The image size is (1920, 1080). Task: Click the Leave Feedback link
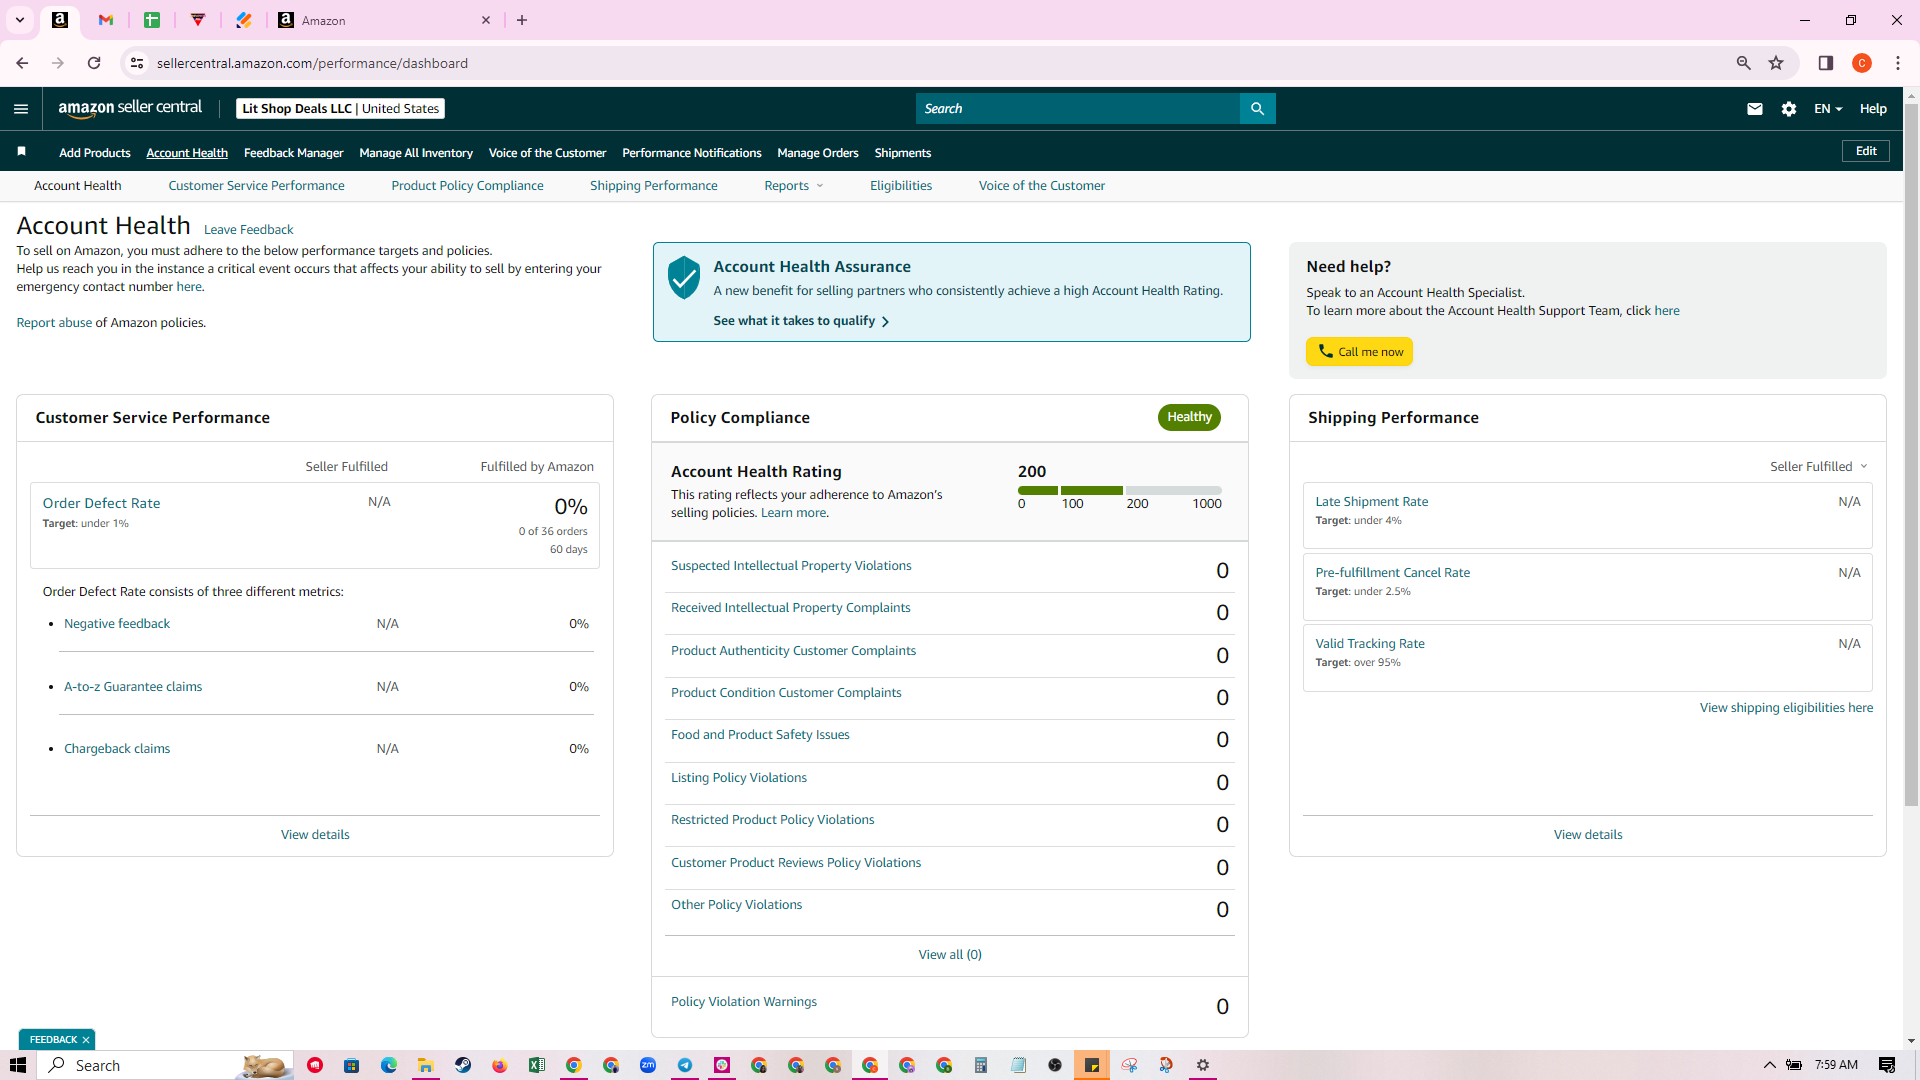tap(249, 230)
